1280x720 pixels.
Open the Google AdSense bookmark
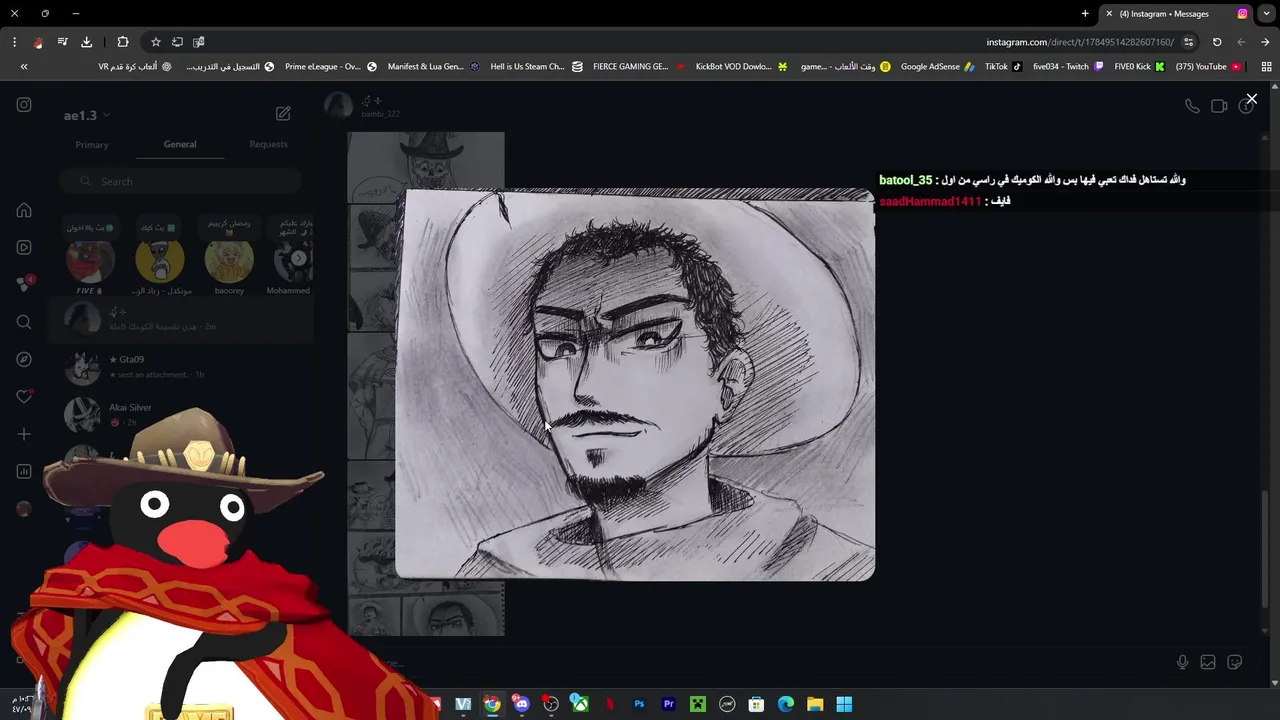click(x=937, y=67)
